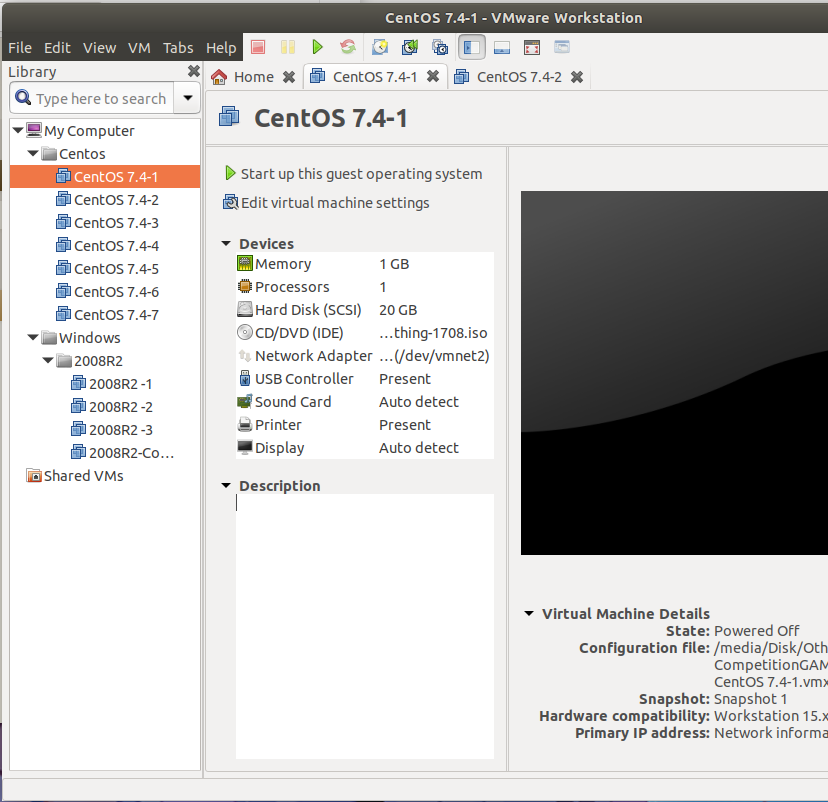Select CentOS 7.4-5 in the library
The width and height of the screenshot is (828, 802).
(x=107, y=269)
